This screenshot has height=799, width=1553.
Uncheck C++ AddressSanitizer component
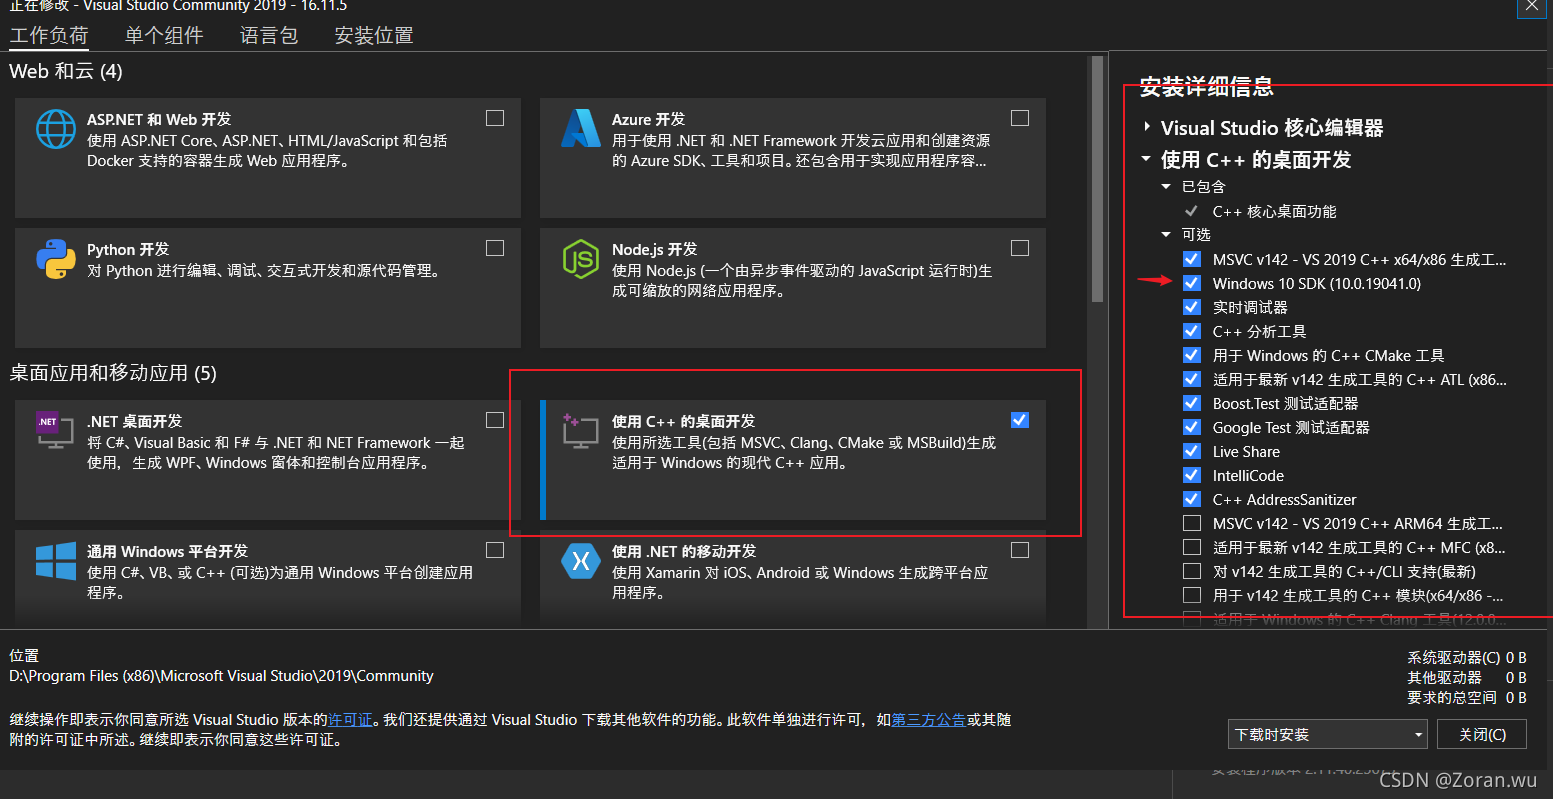click(1192, 499)
